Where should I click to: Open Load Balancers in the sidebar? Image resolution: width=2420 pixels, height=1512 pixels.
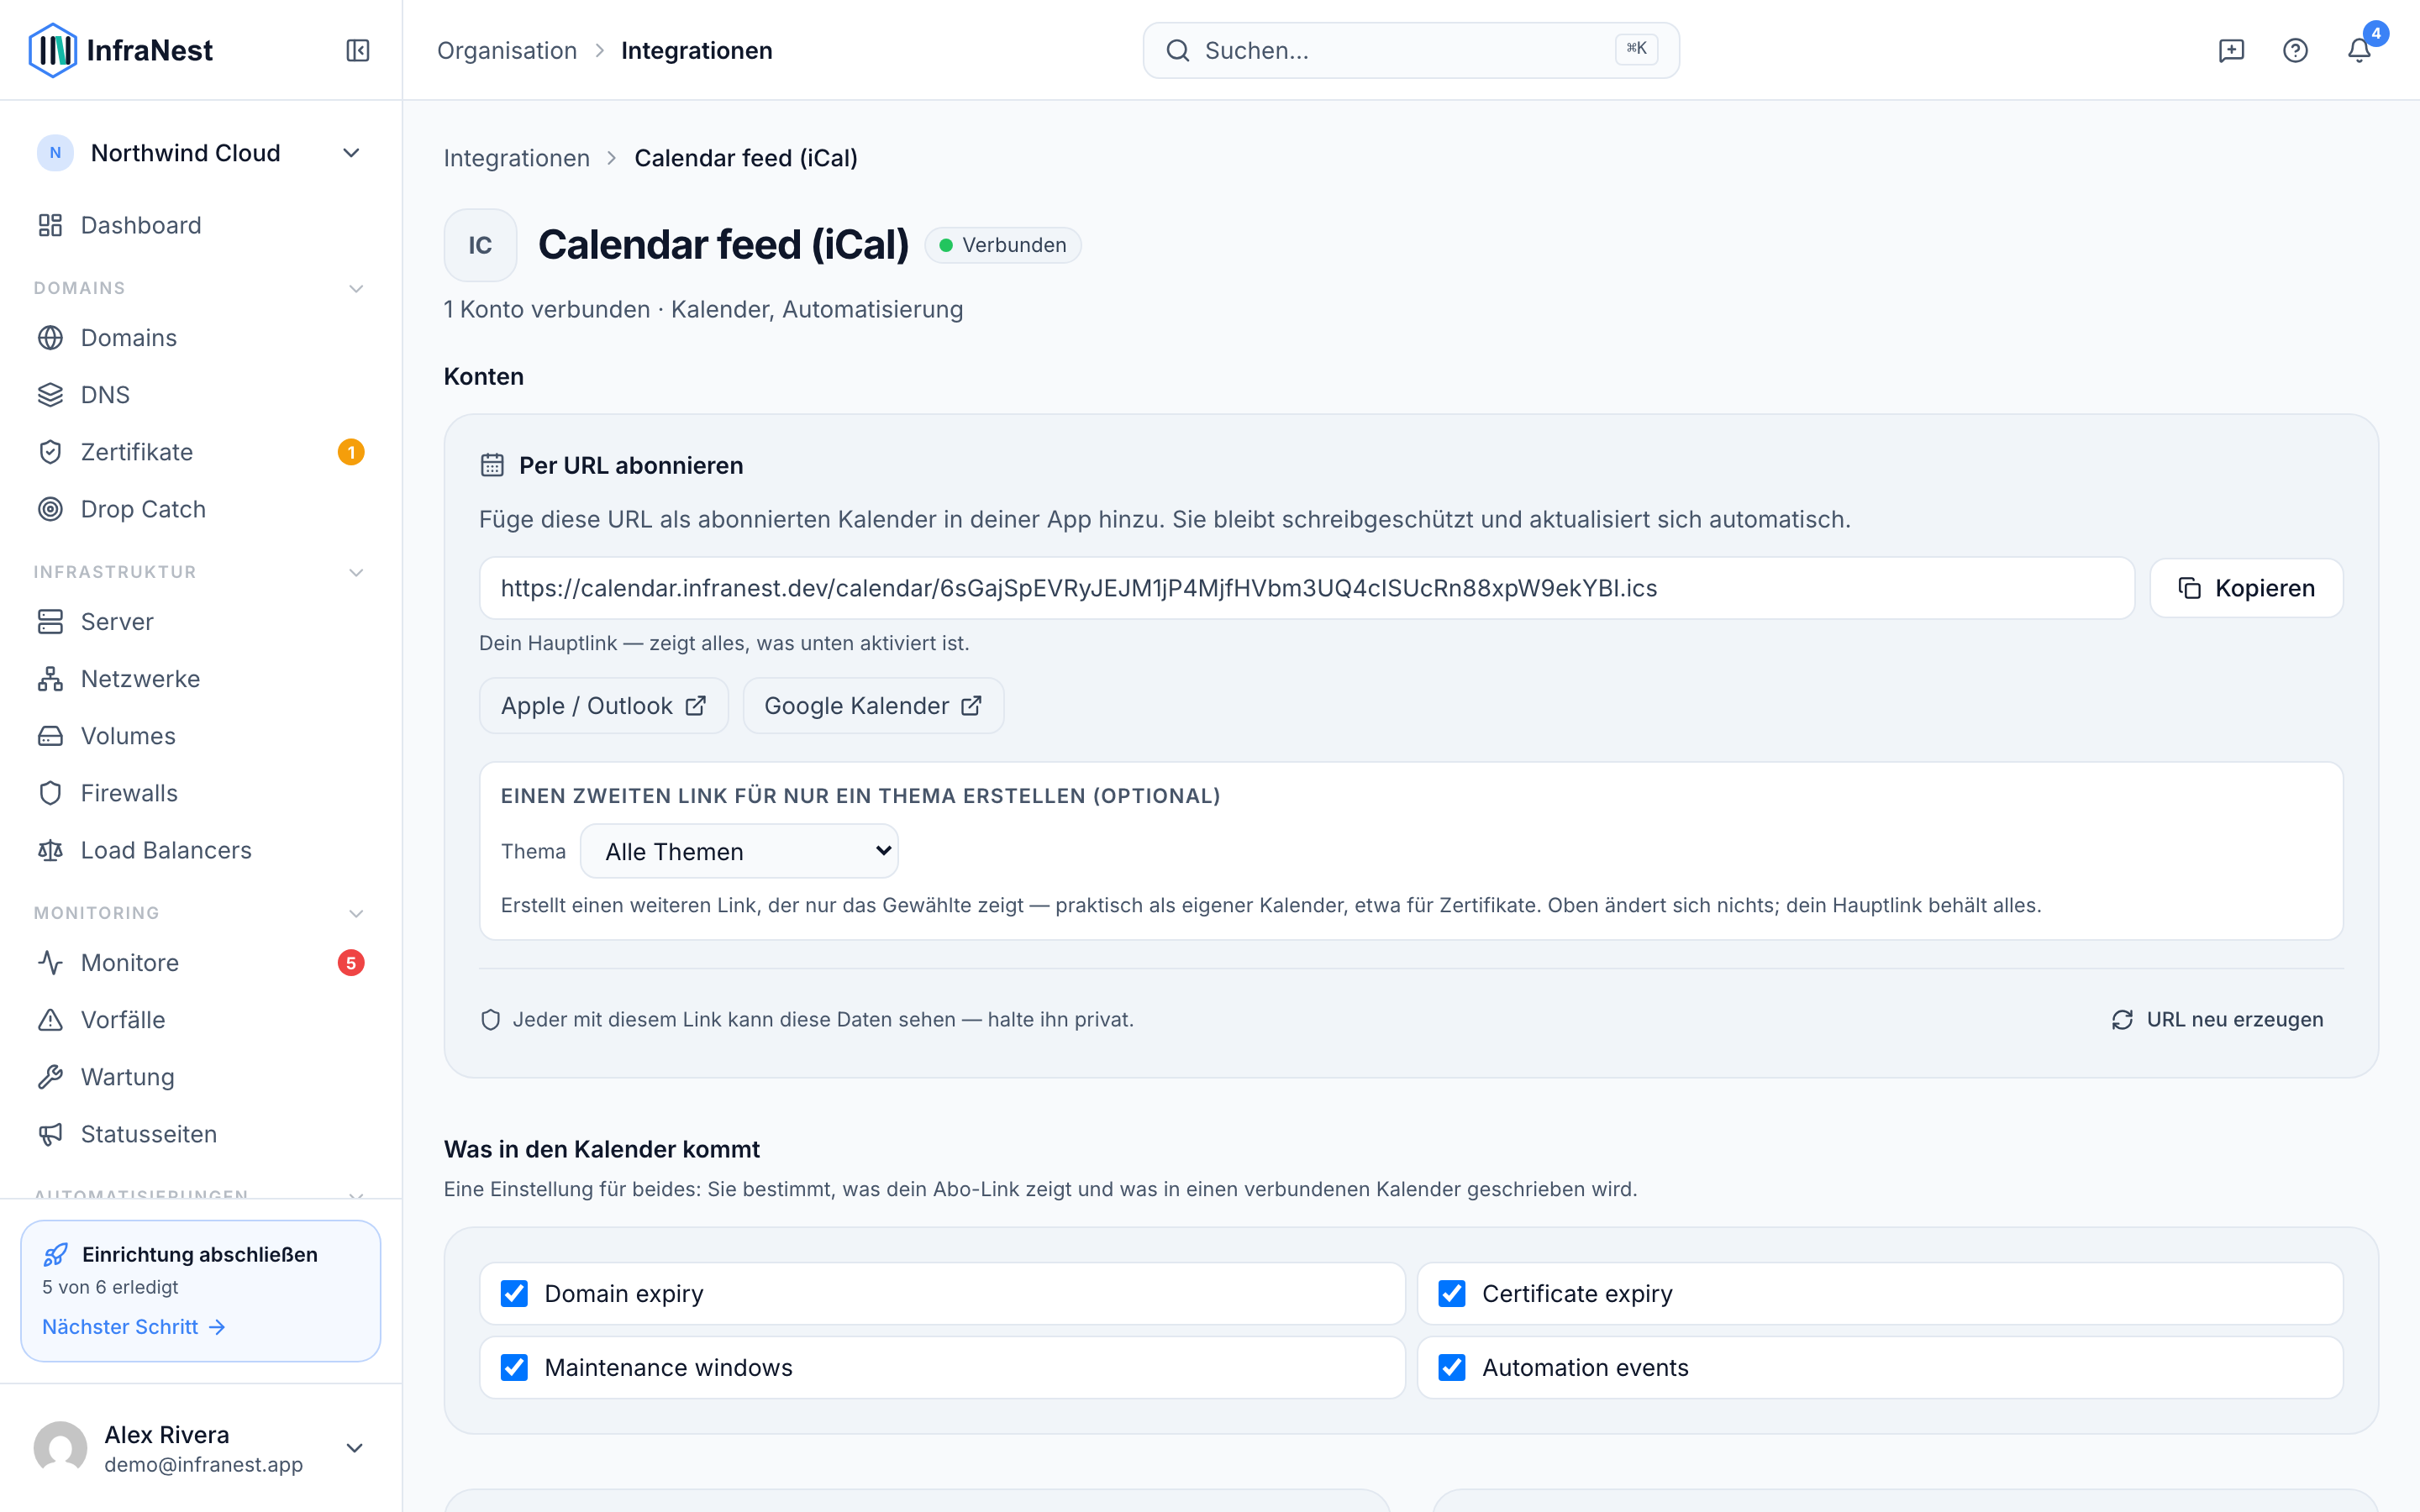click(200, 850)
